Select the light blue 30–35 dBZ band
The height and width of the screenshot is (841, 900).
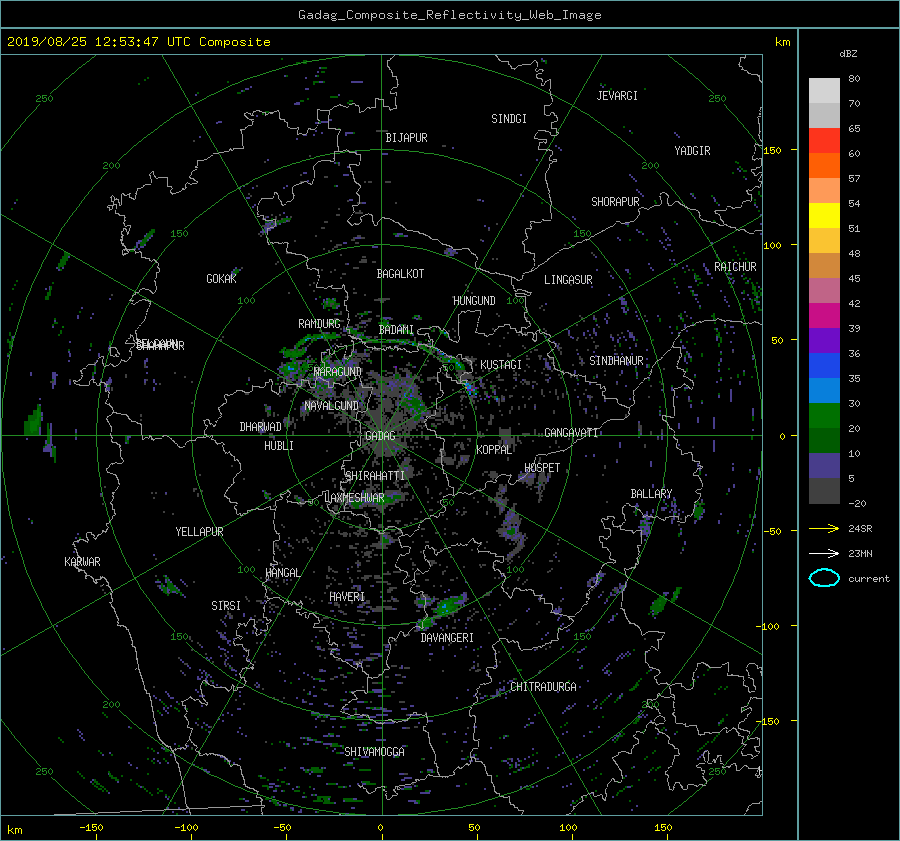pyautogui.click(x=824, y=391)
